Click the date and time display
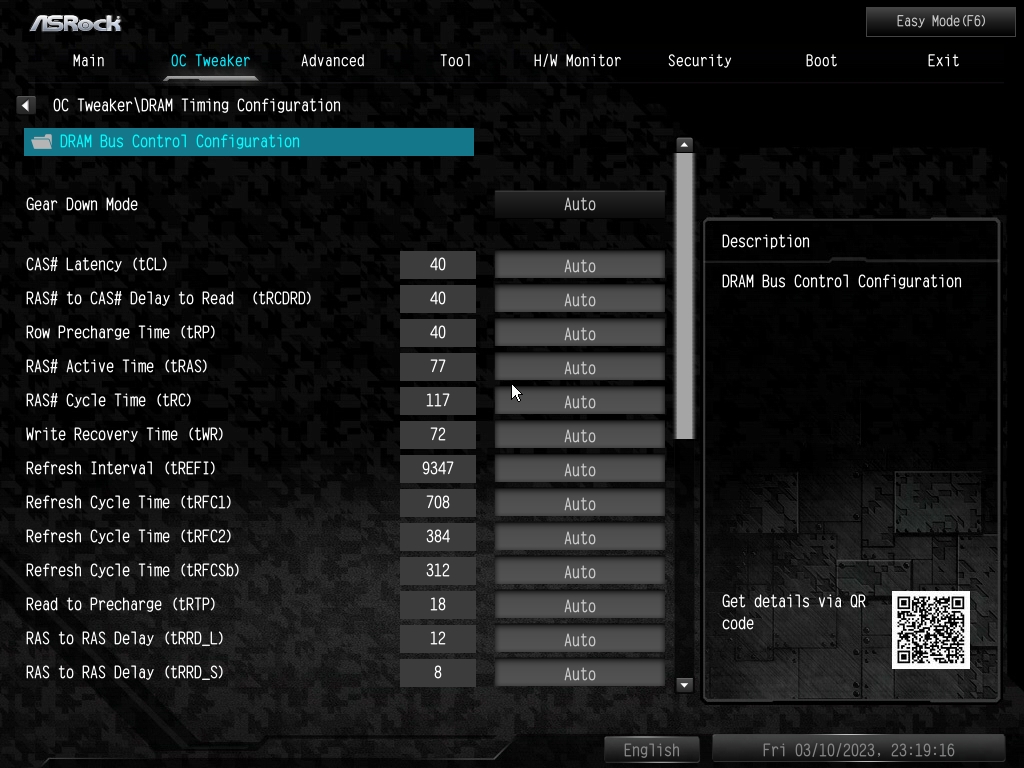This screenshot has width=1024, height=768. [858, 750]
